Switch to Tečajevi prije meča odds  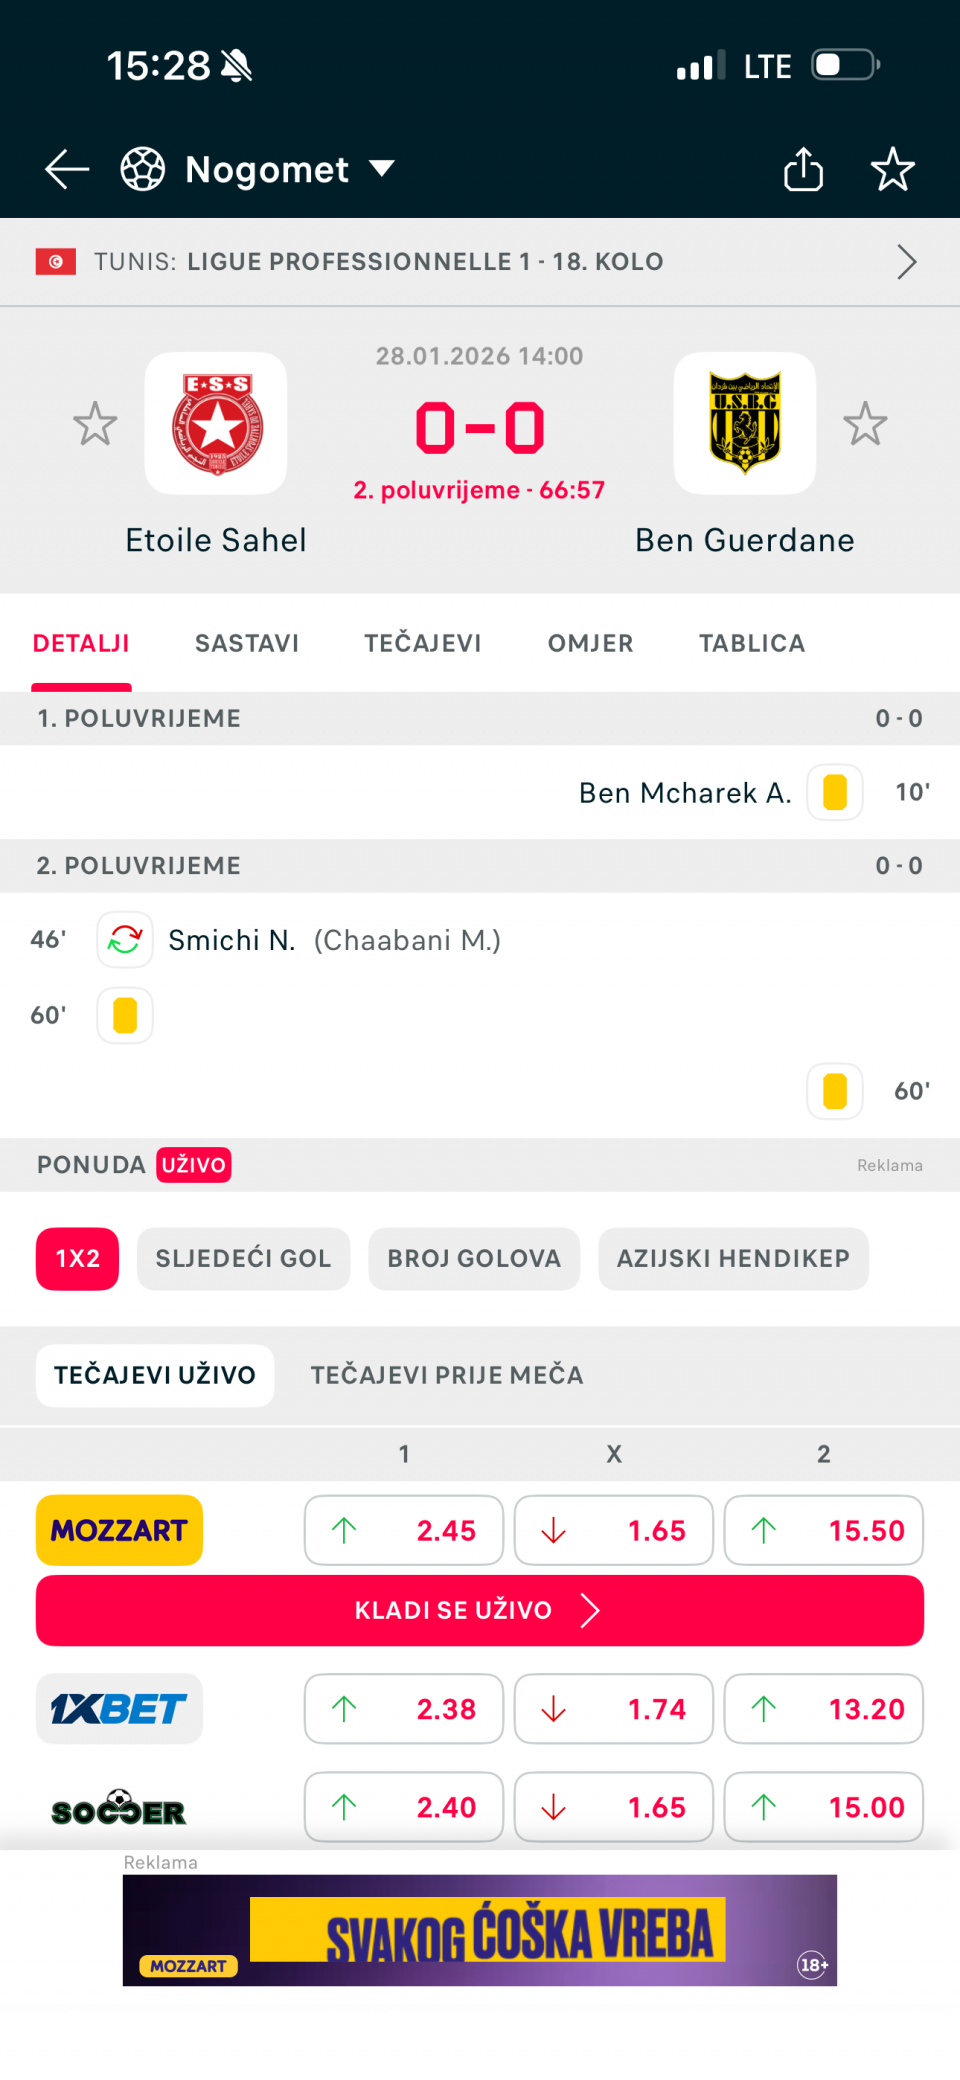click(446, 1375)
